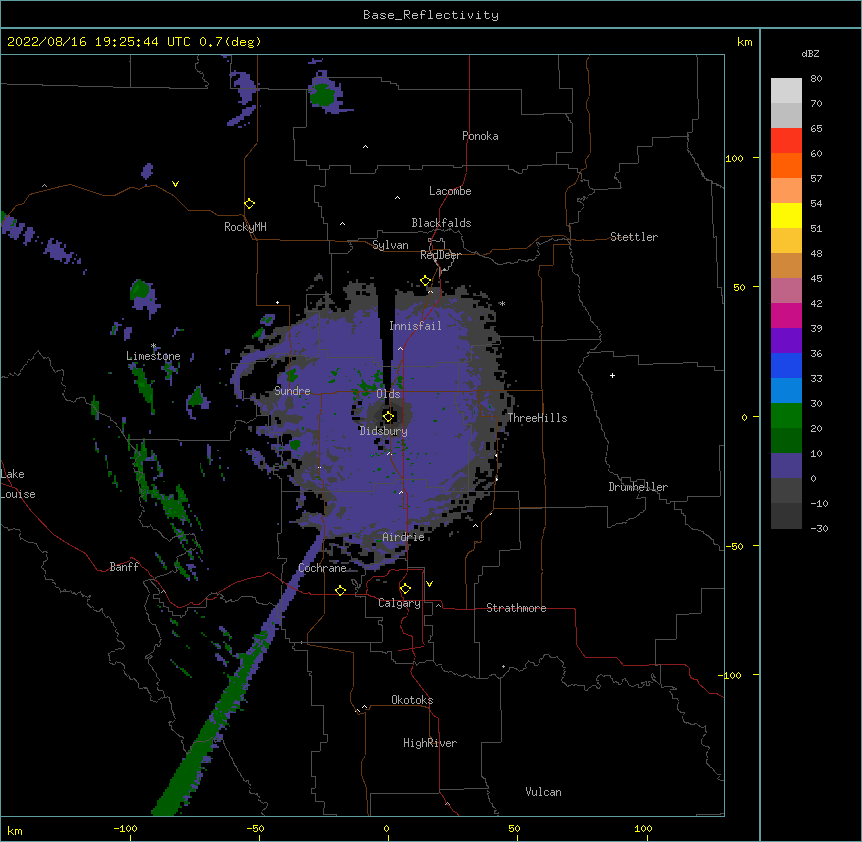Click the 45 dBZ legend value
Screen dimensions: 862x842
tap(816, 279)
